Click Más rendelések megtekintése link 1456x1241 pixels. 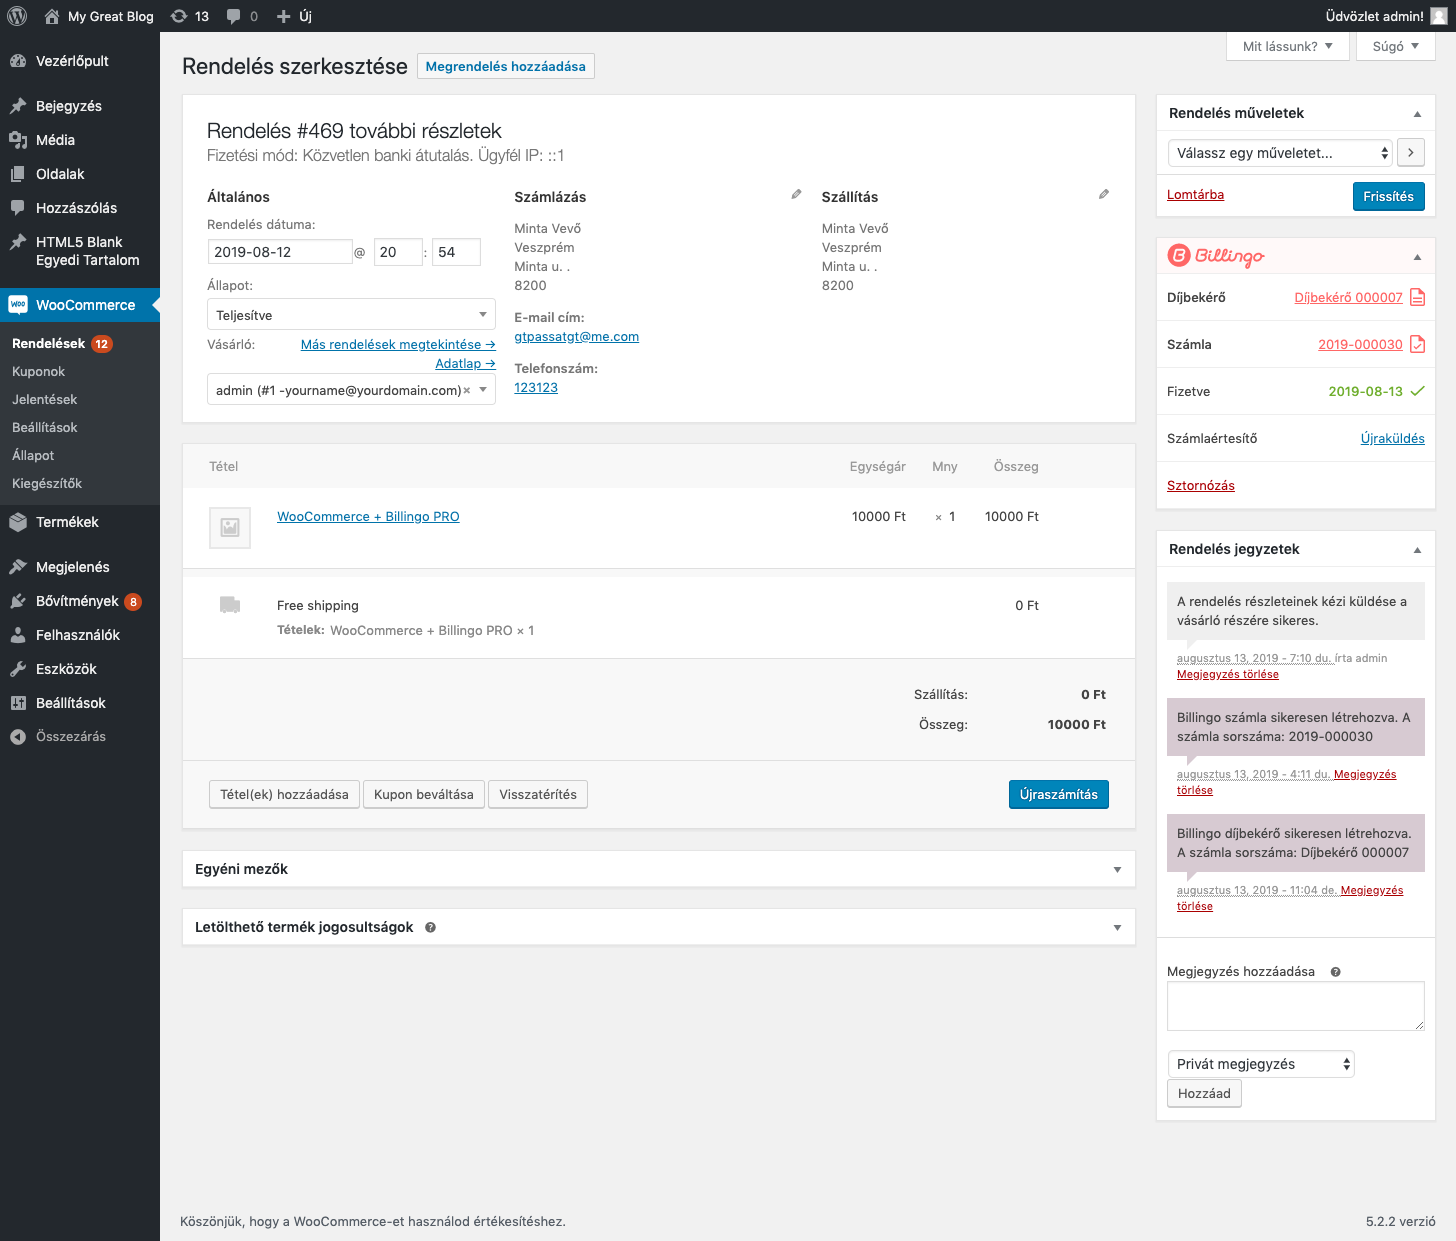tap(398, 344)
